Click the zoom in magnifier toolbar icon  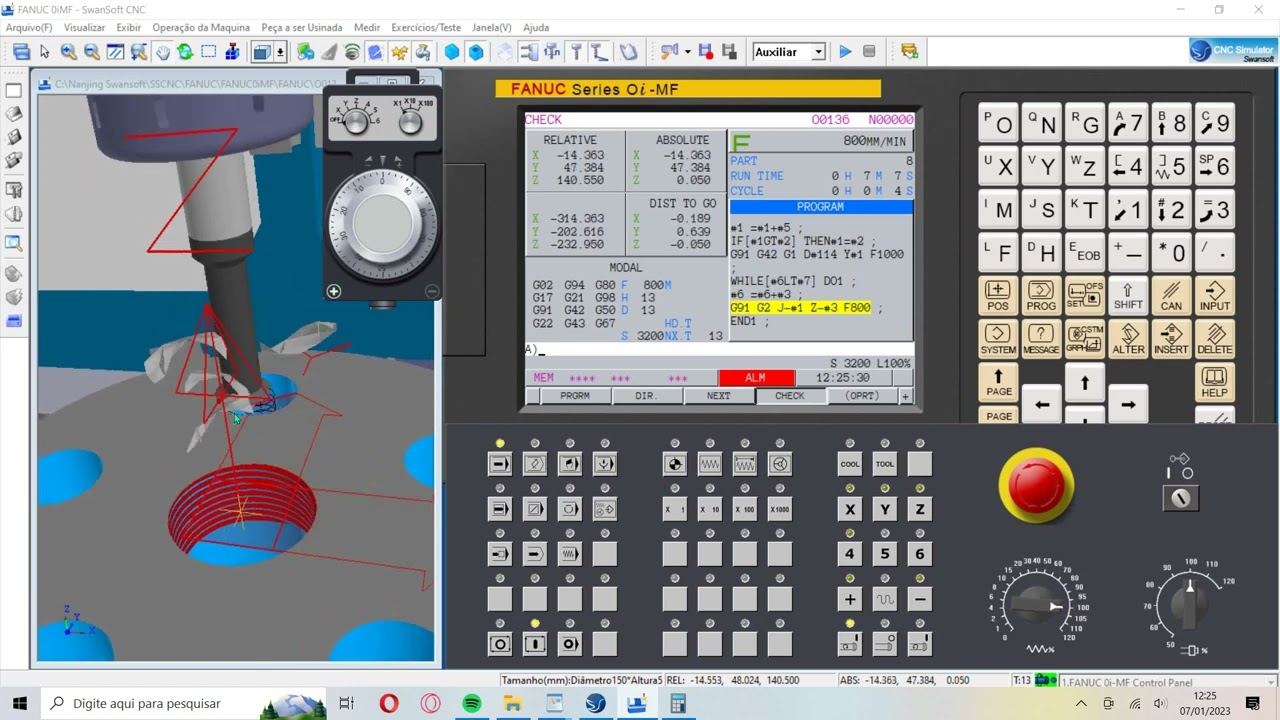click(68, 52)
